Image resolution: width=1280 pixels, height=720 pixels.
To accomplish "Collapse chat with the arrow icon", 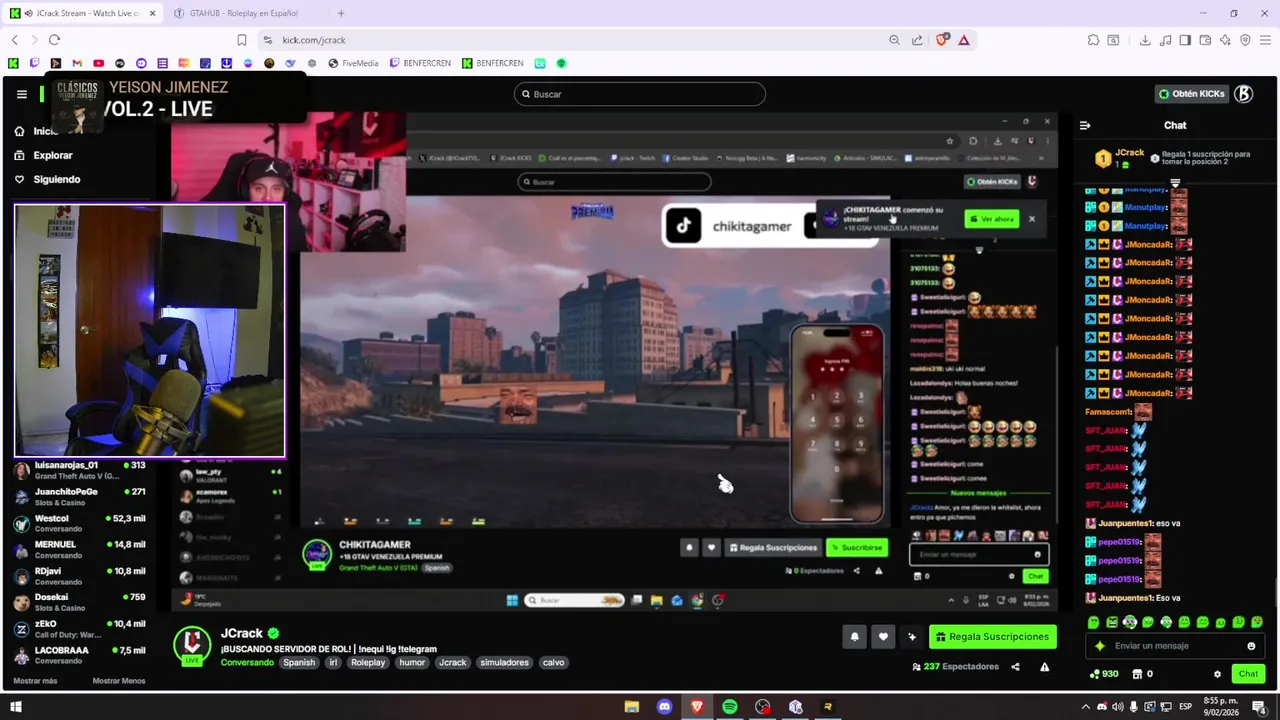I will [x=1085, y=125].
